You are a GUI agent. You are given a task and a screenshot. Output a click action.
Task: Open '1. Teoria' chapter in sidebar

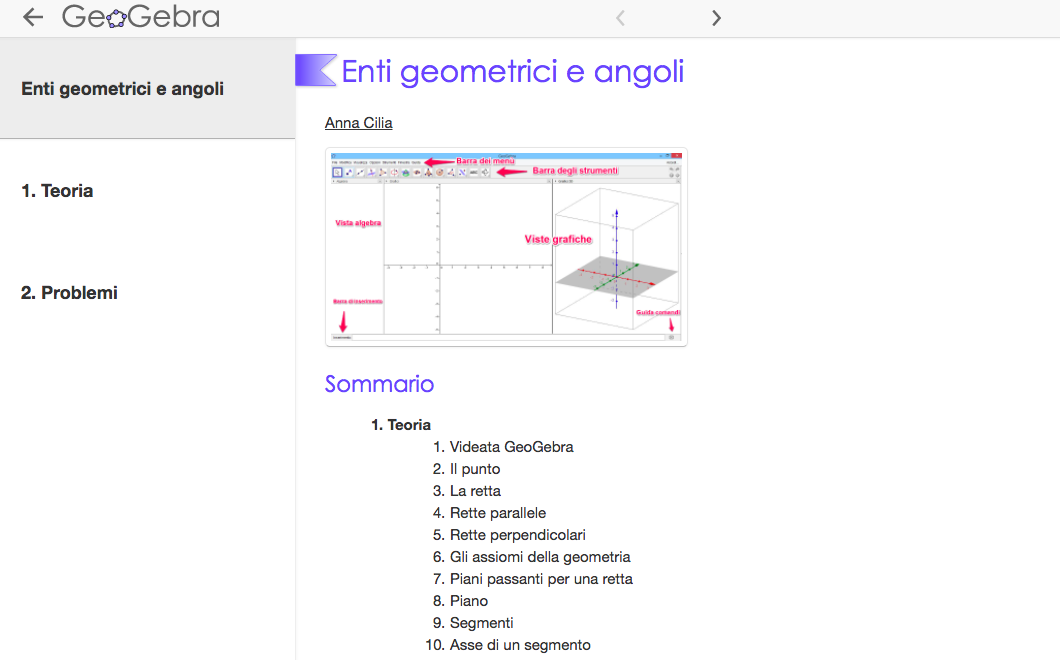[x=57, y=191]
